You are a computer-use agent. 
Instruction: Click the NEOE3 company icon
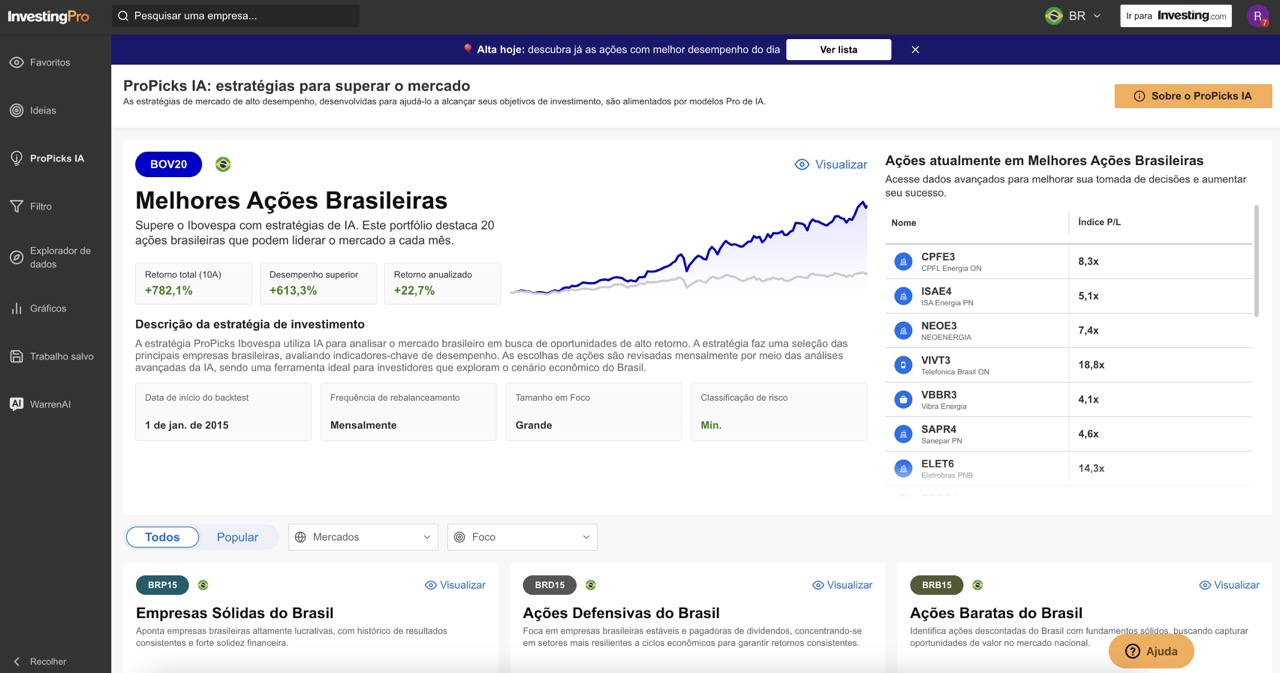tap(903, 330)
